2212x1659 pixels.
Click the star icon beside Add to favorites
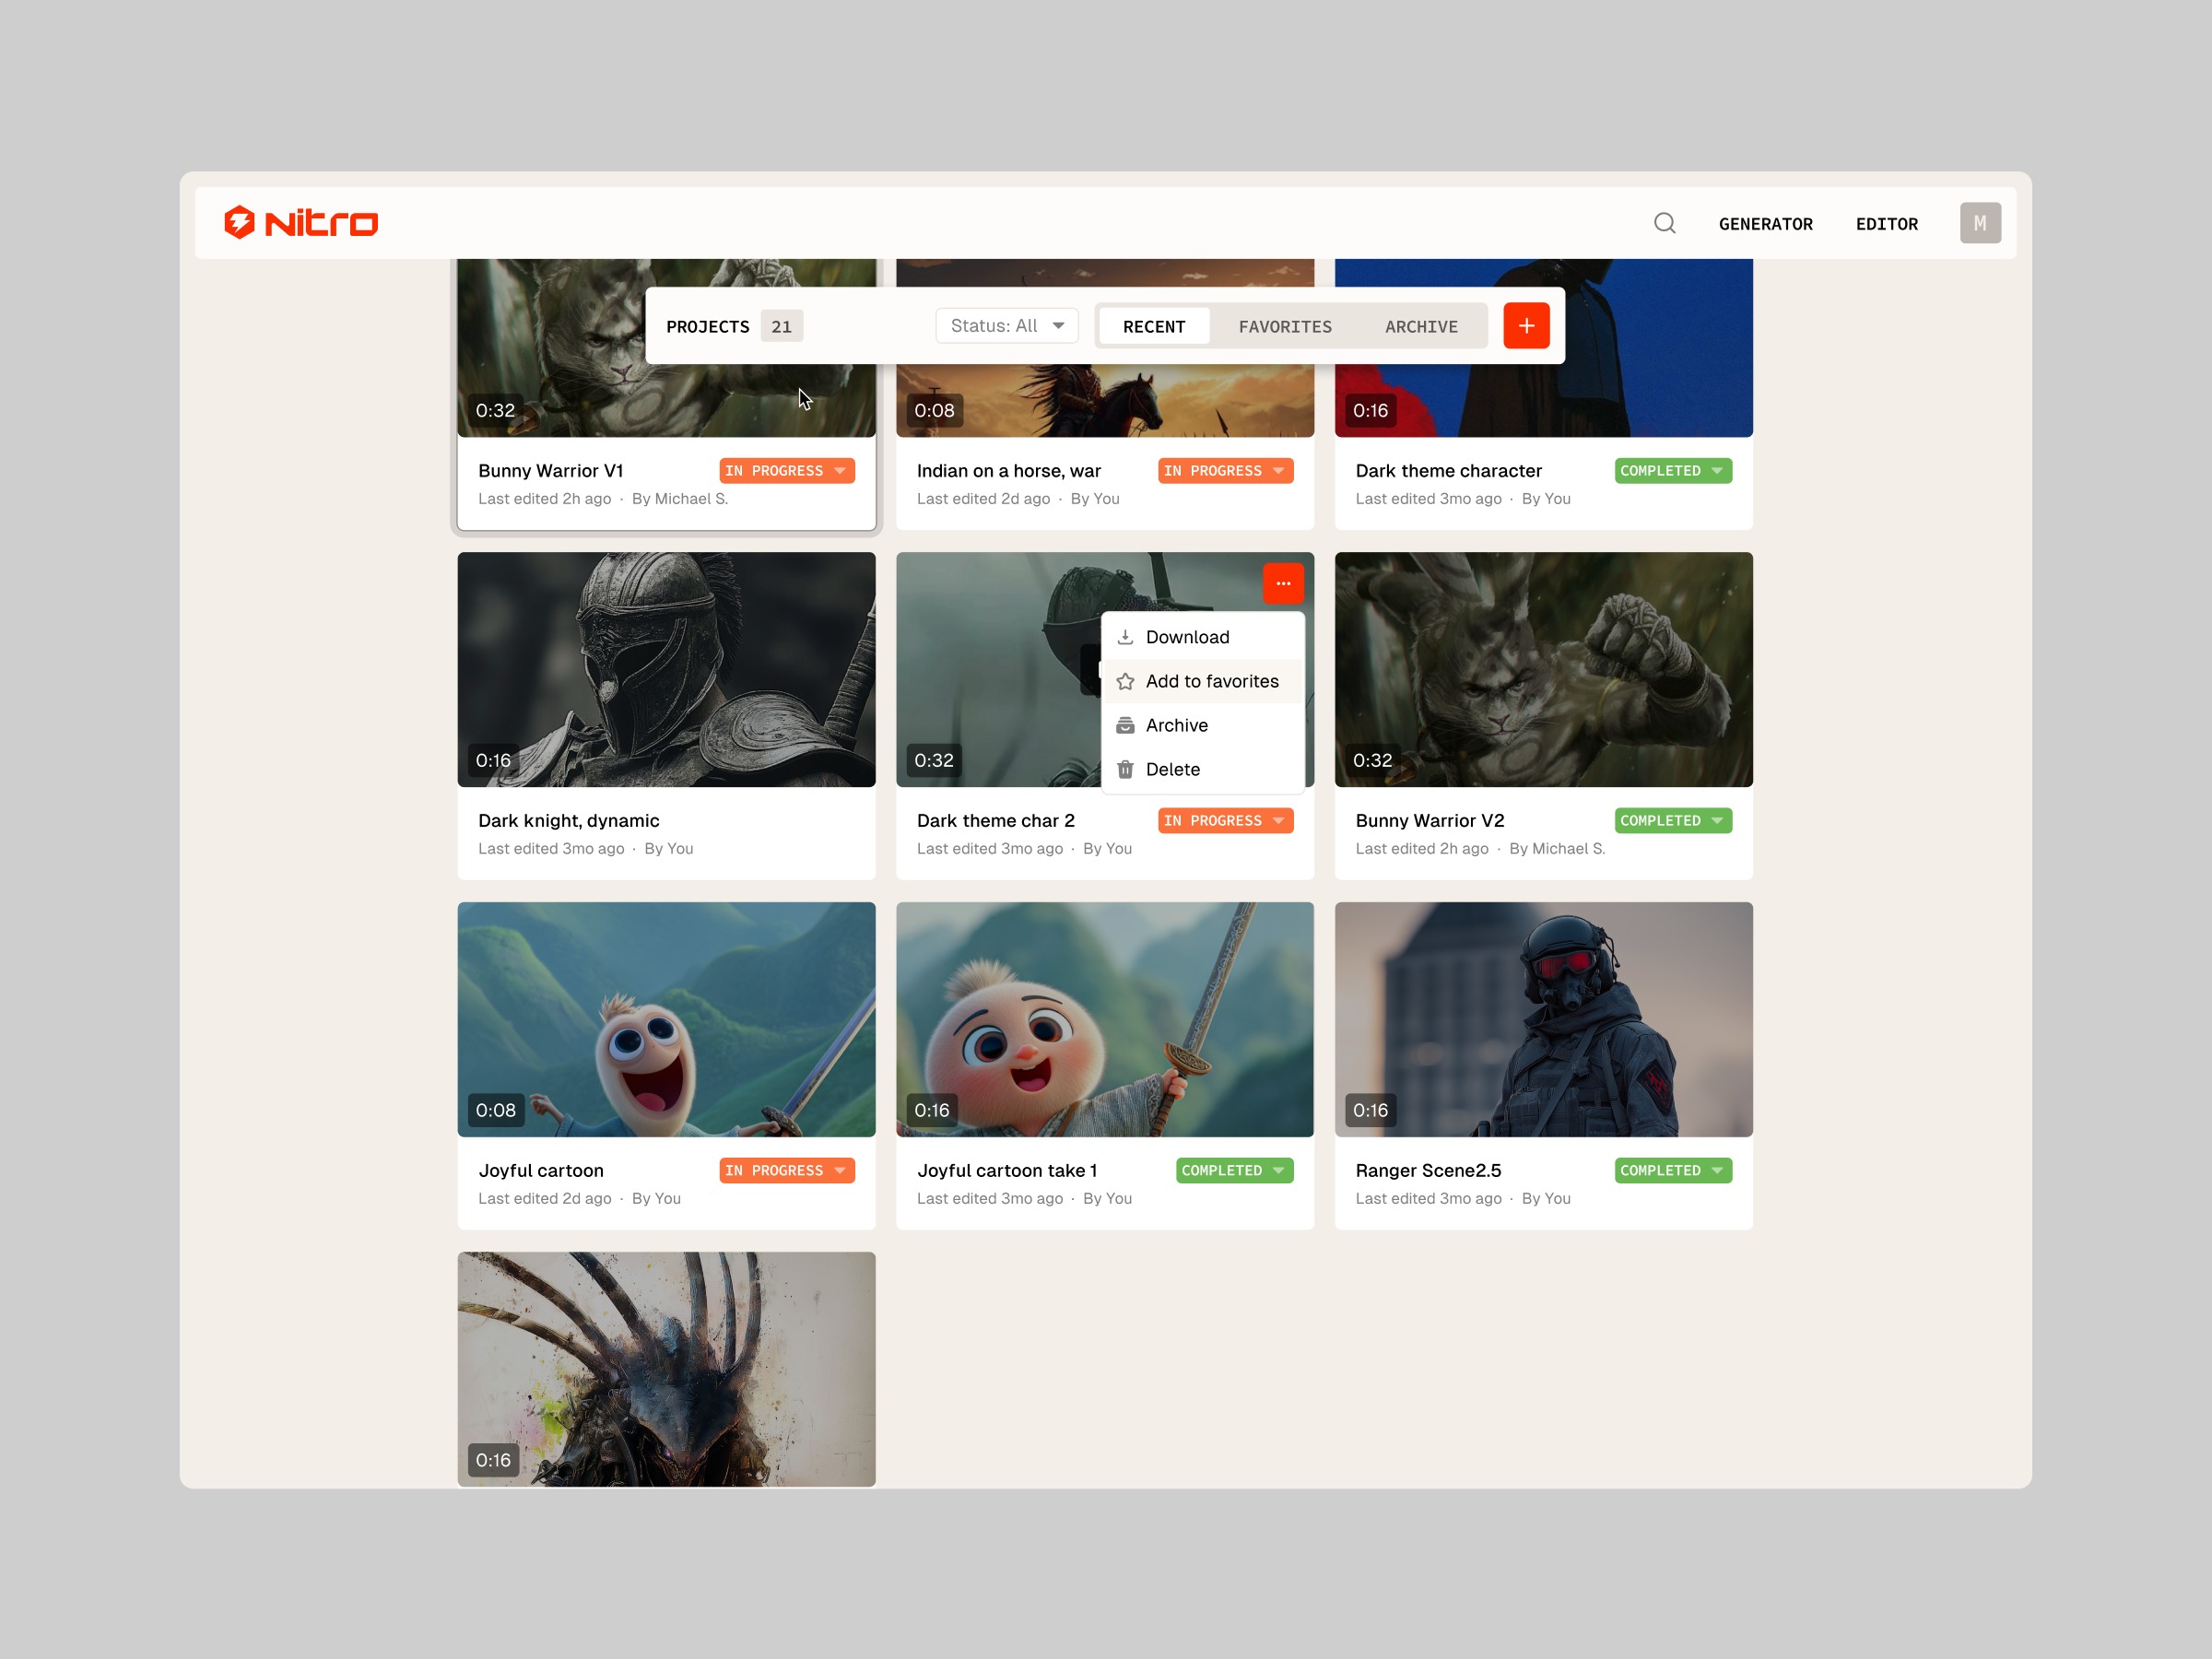pyautogui.click(x=1126, y=681)
